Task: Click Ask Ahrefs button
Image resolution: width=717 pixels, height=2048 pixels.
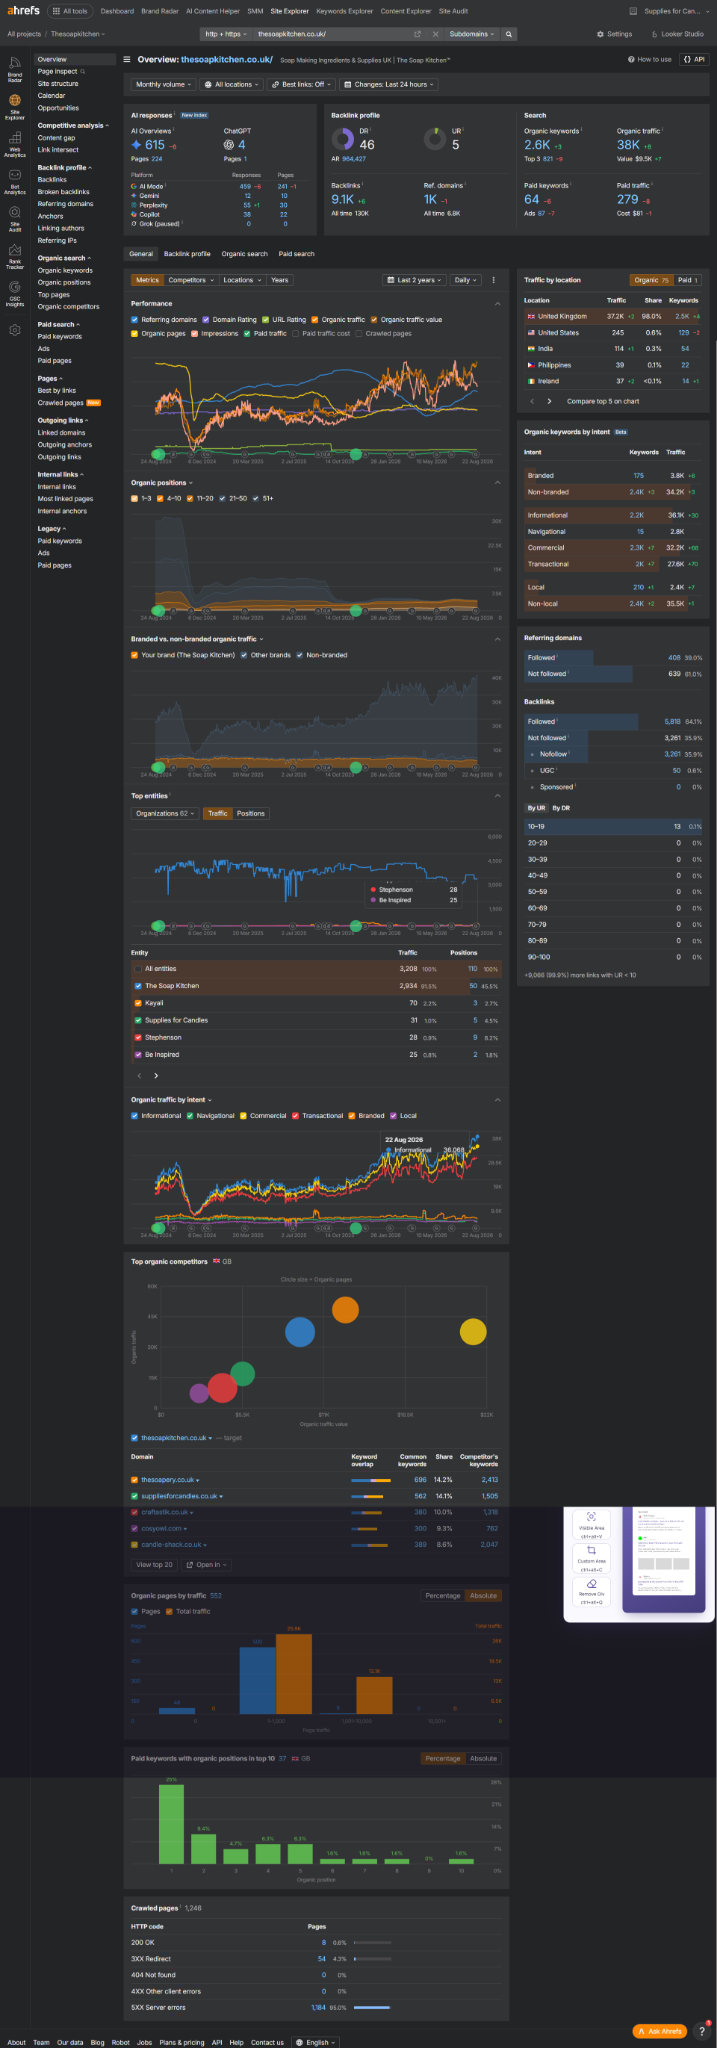Action: click(661, 2031)
